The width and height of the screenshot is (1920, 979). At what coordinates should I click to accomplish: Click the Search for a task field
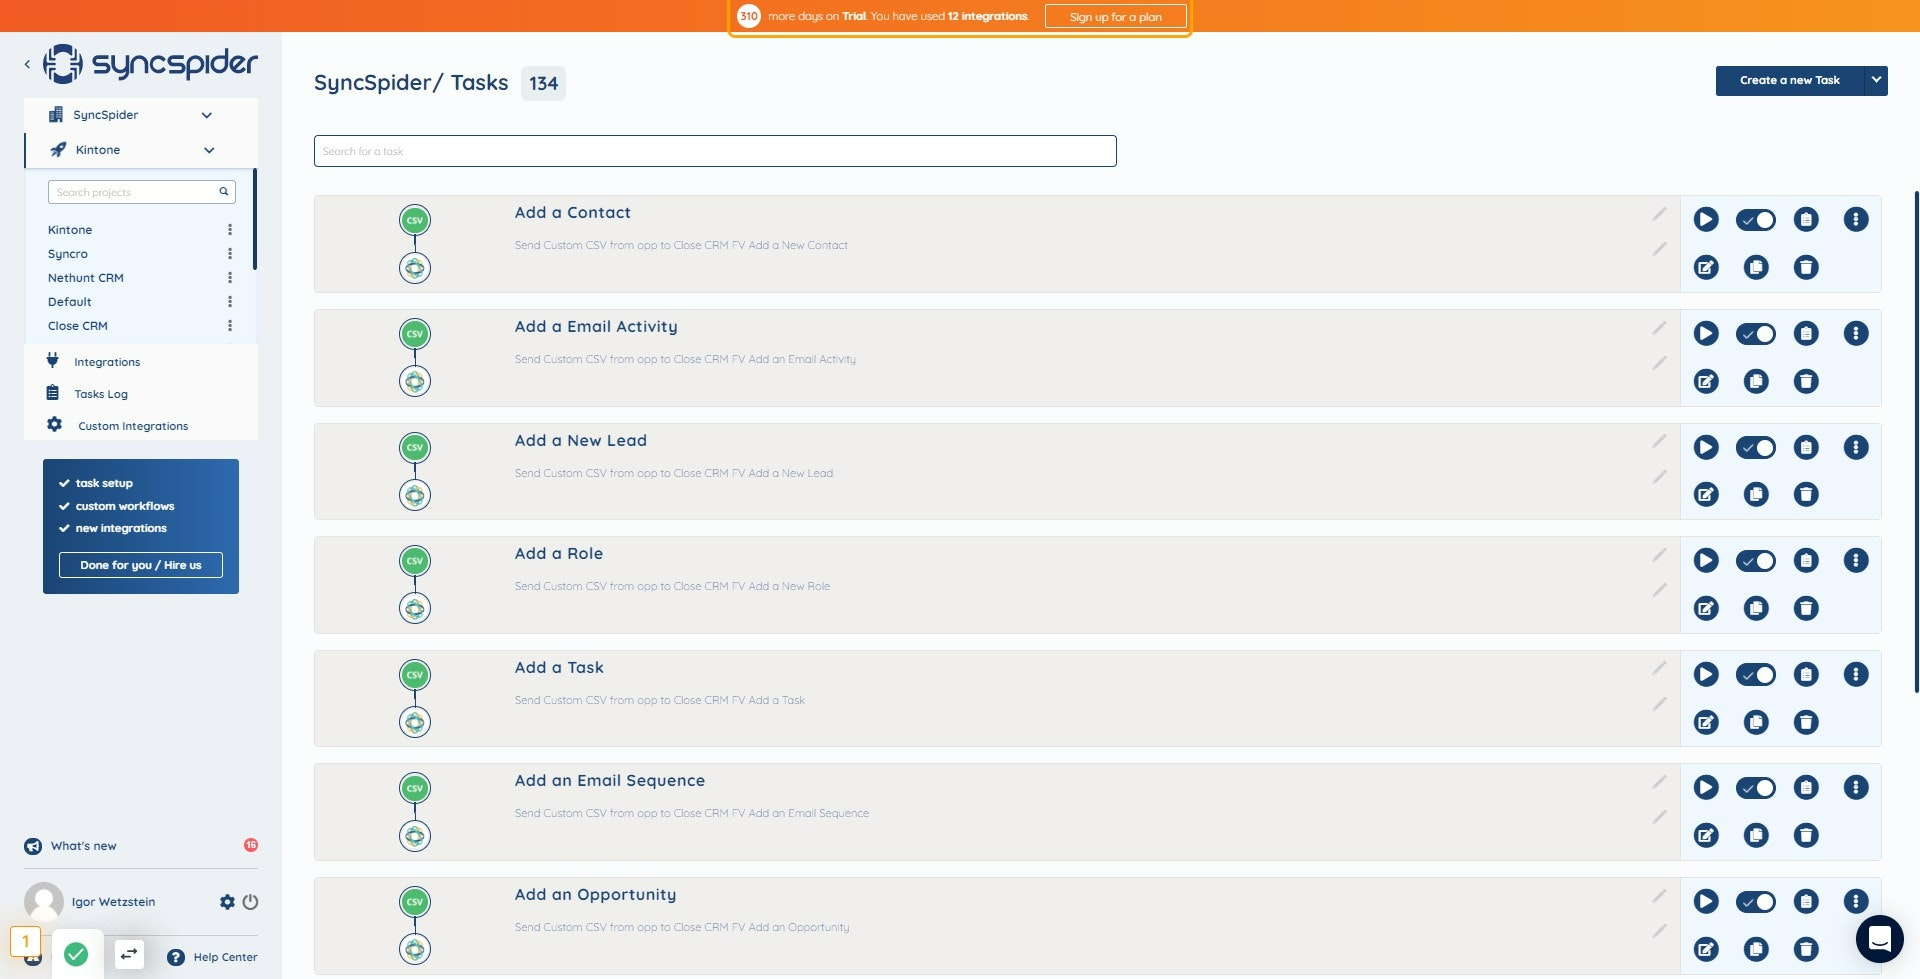(x=715, y=151)
